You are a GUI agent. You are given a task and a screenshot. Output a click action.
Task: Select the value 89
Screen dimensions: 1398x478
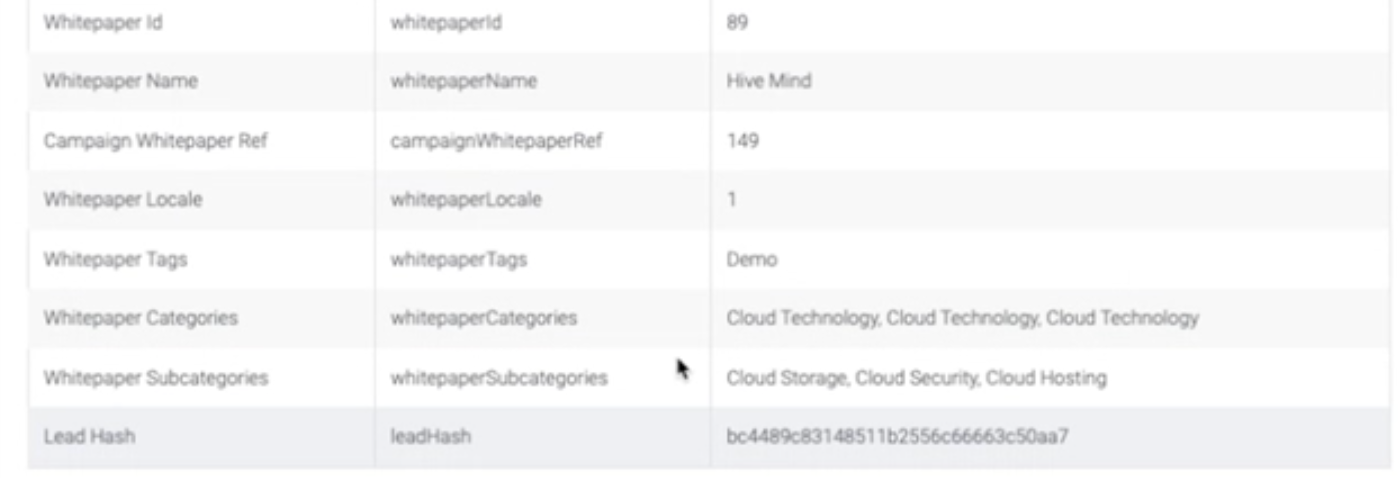point(737,23)
